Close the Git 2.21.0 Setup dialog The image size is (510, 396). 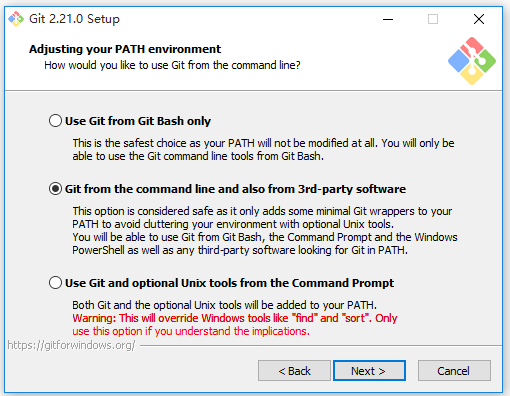tap(479, 19)
